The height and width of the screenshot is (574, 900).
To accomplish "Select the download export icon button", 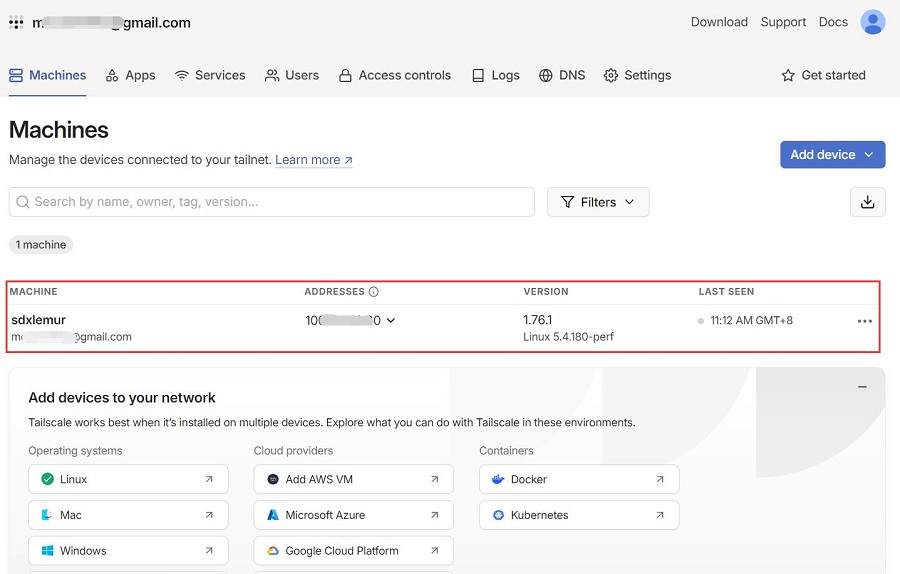I will pos(867,201).
